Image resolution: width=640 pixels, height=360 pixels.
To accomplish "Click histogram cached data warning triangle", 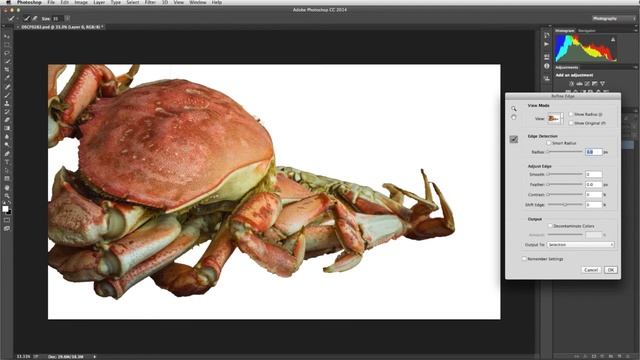I will [x=613, y=40].
